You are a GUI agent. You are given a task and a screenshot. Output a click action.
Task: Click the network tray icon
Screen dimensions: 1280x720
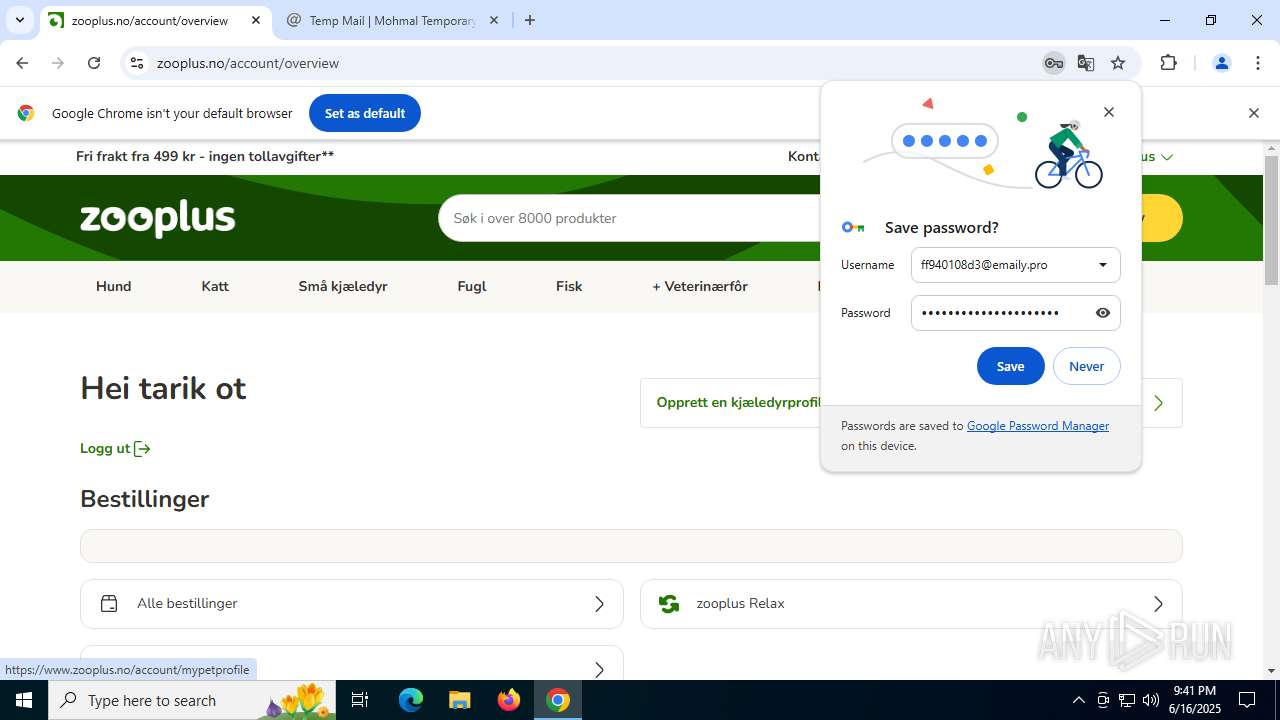coord(1127,700)
